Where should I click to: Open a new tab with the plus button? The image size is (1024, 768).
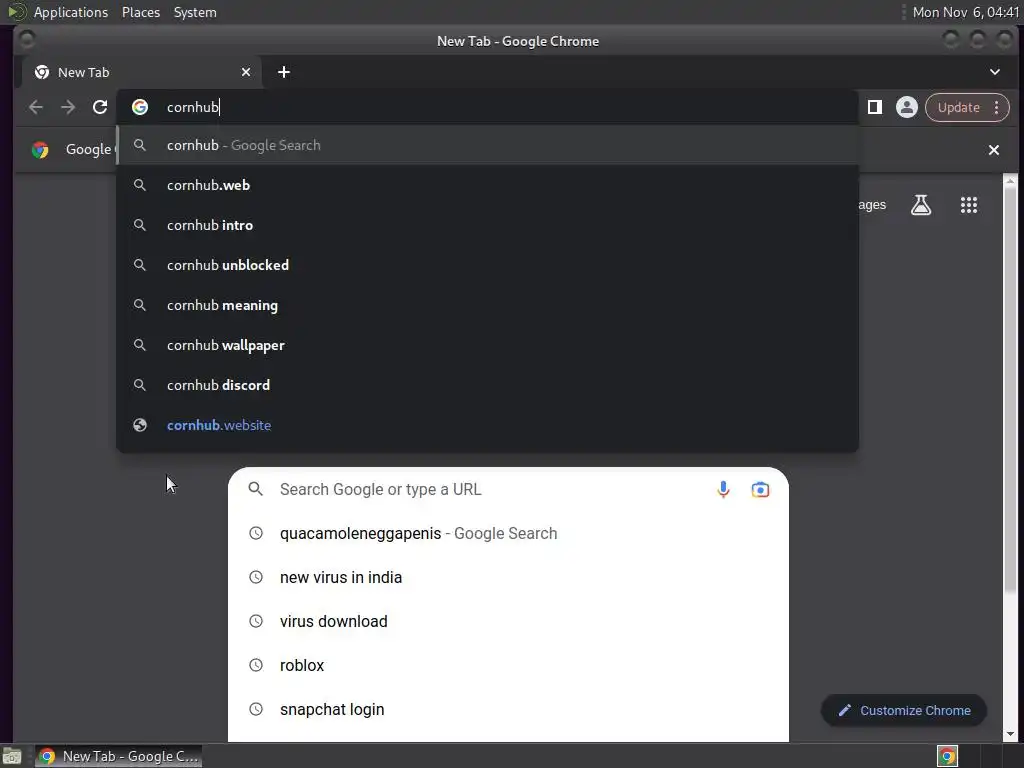283,72
